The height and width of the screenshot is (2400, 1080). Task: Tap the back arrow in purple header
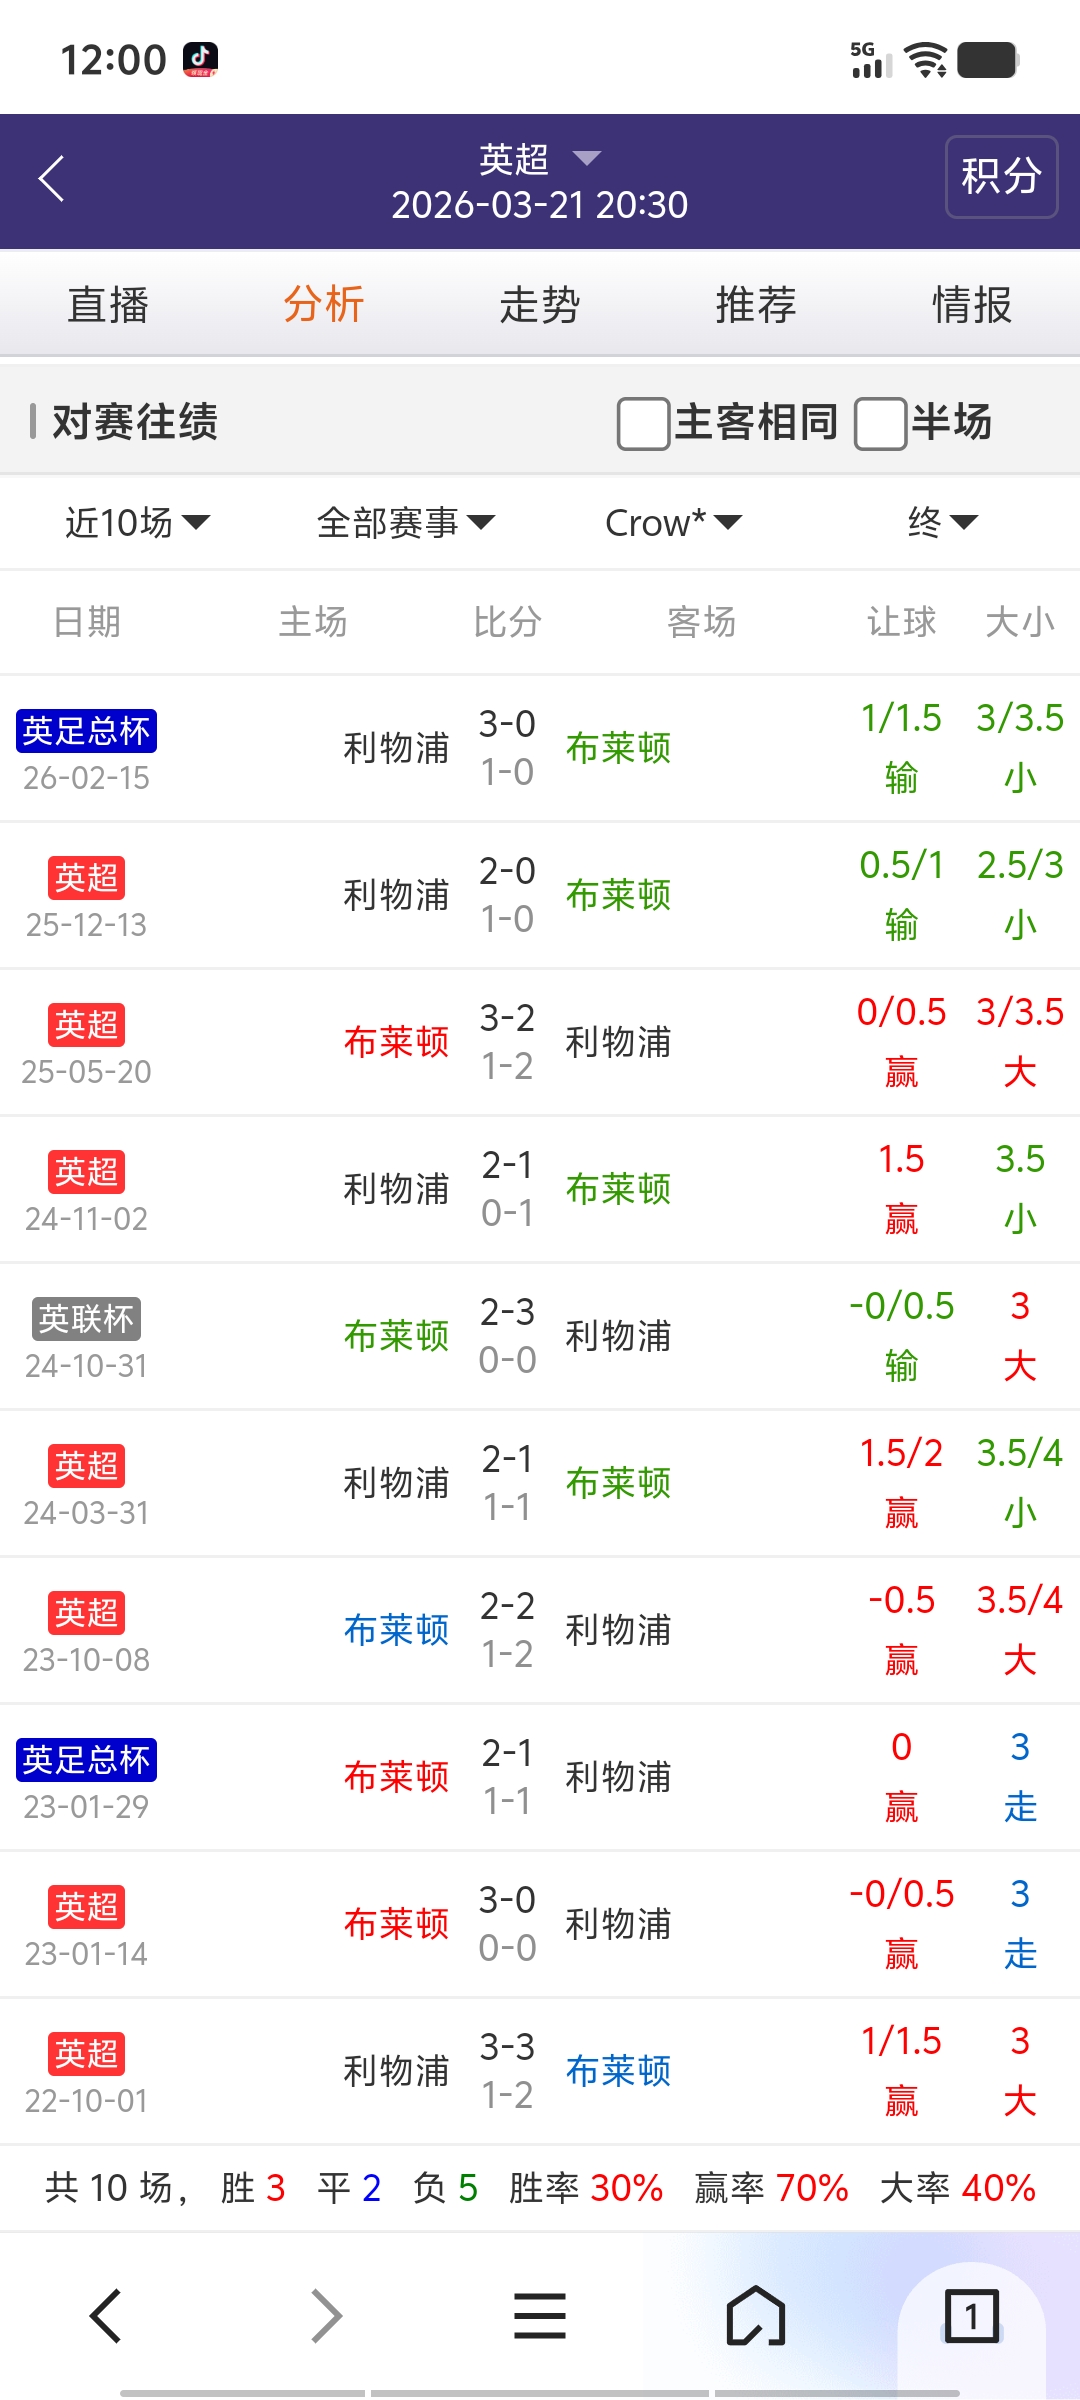52,179
